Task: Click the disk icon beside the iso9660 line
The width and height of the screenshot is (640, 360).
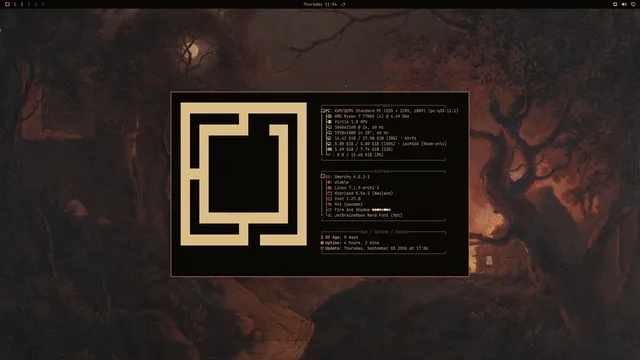Action: coord(329,144)
